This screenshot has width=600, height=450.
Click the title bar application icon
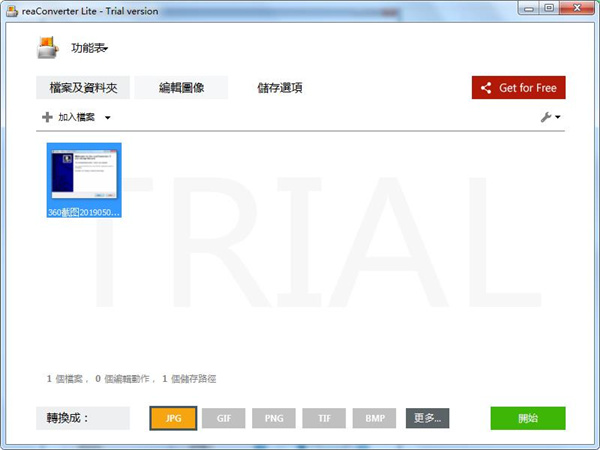(x=12, y=11)
